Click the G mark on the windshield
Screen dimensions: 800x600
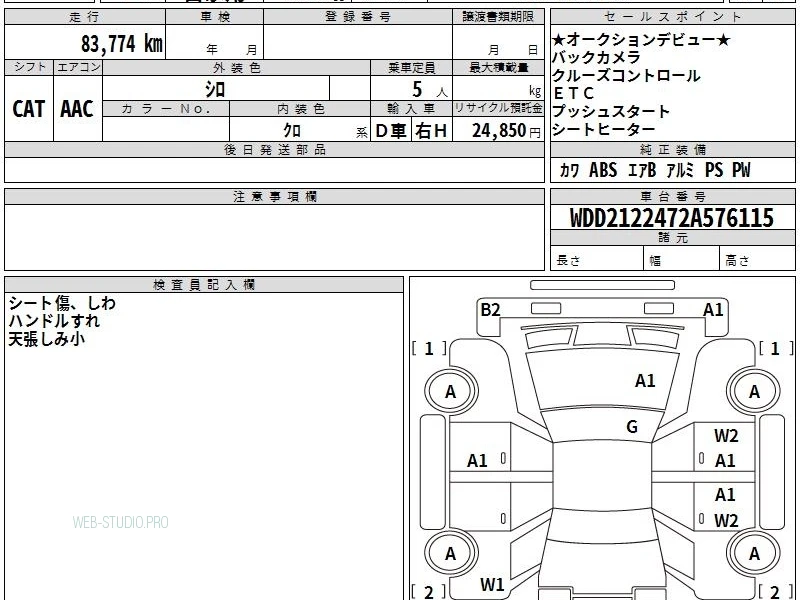click(632, 427)
